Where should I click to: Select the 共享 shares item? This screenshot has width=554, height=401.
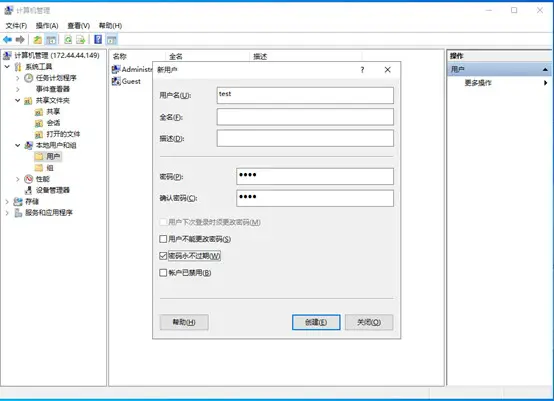coord(53,112)
